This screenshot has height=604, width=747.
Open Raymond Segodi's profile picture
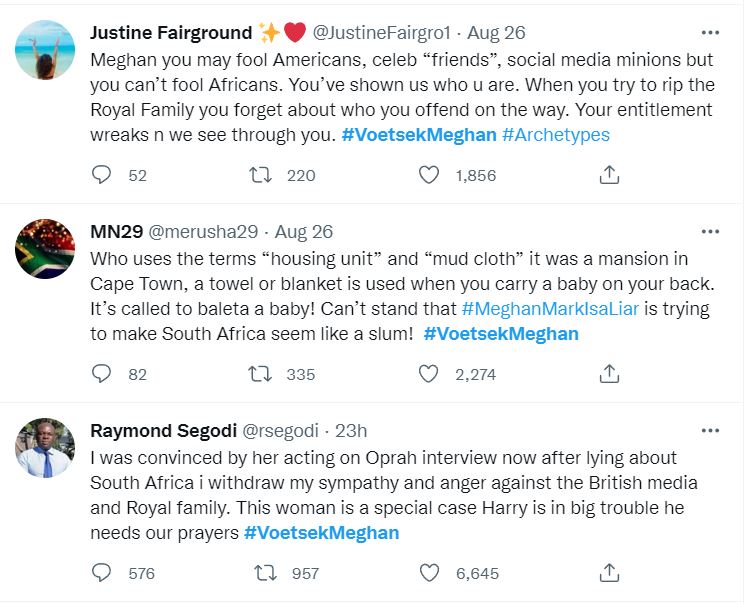[x=46, y=448]
